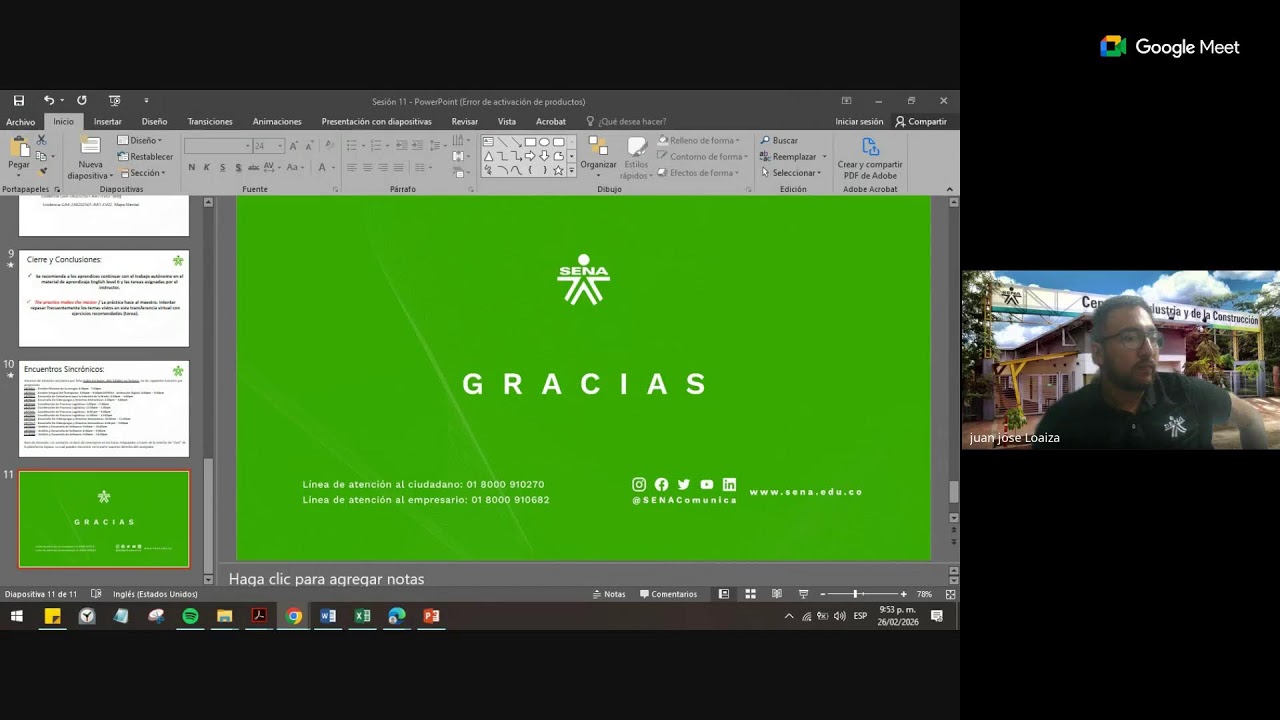Screen dimensions: 1280x720
Task: Open the font name combo box
Action: pos(218,146)
